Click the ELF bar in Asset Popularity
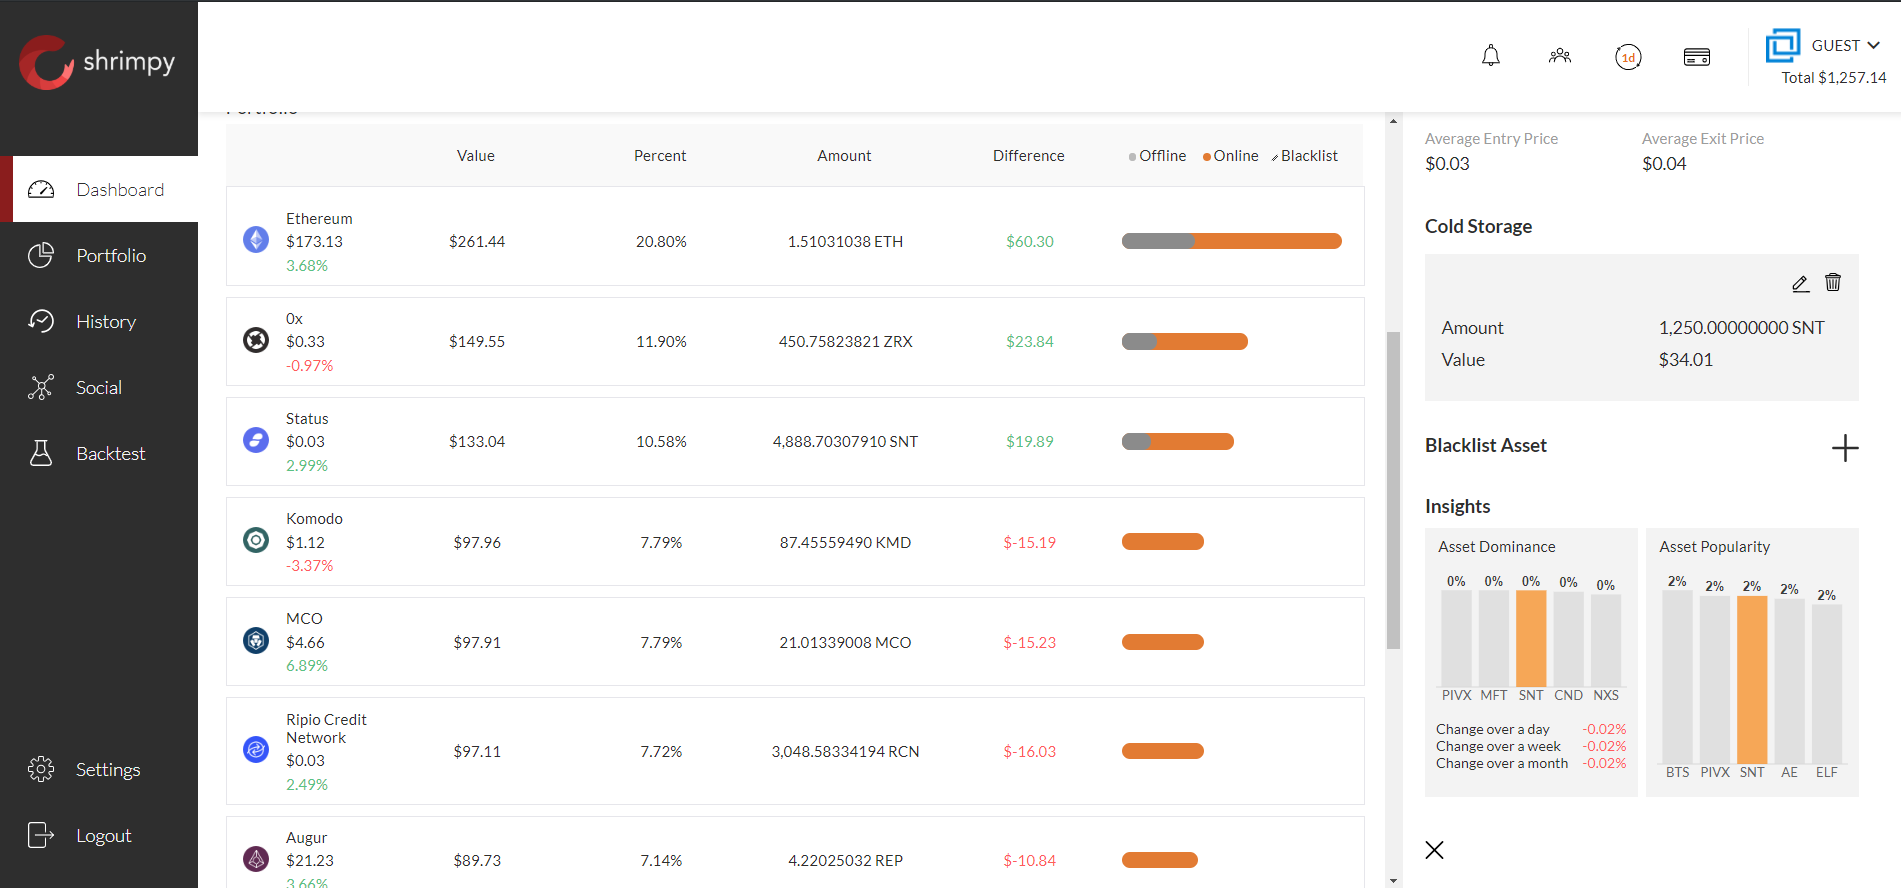Screen dimensions: 1901x888 [1827, 684]
